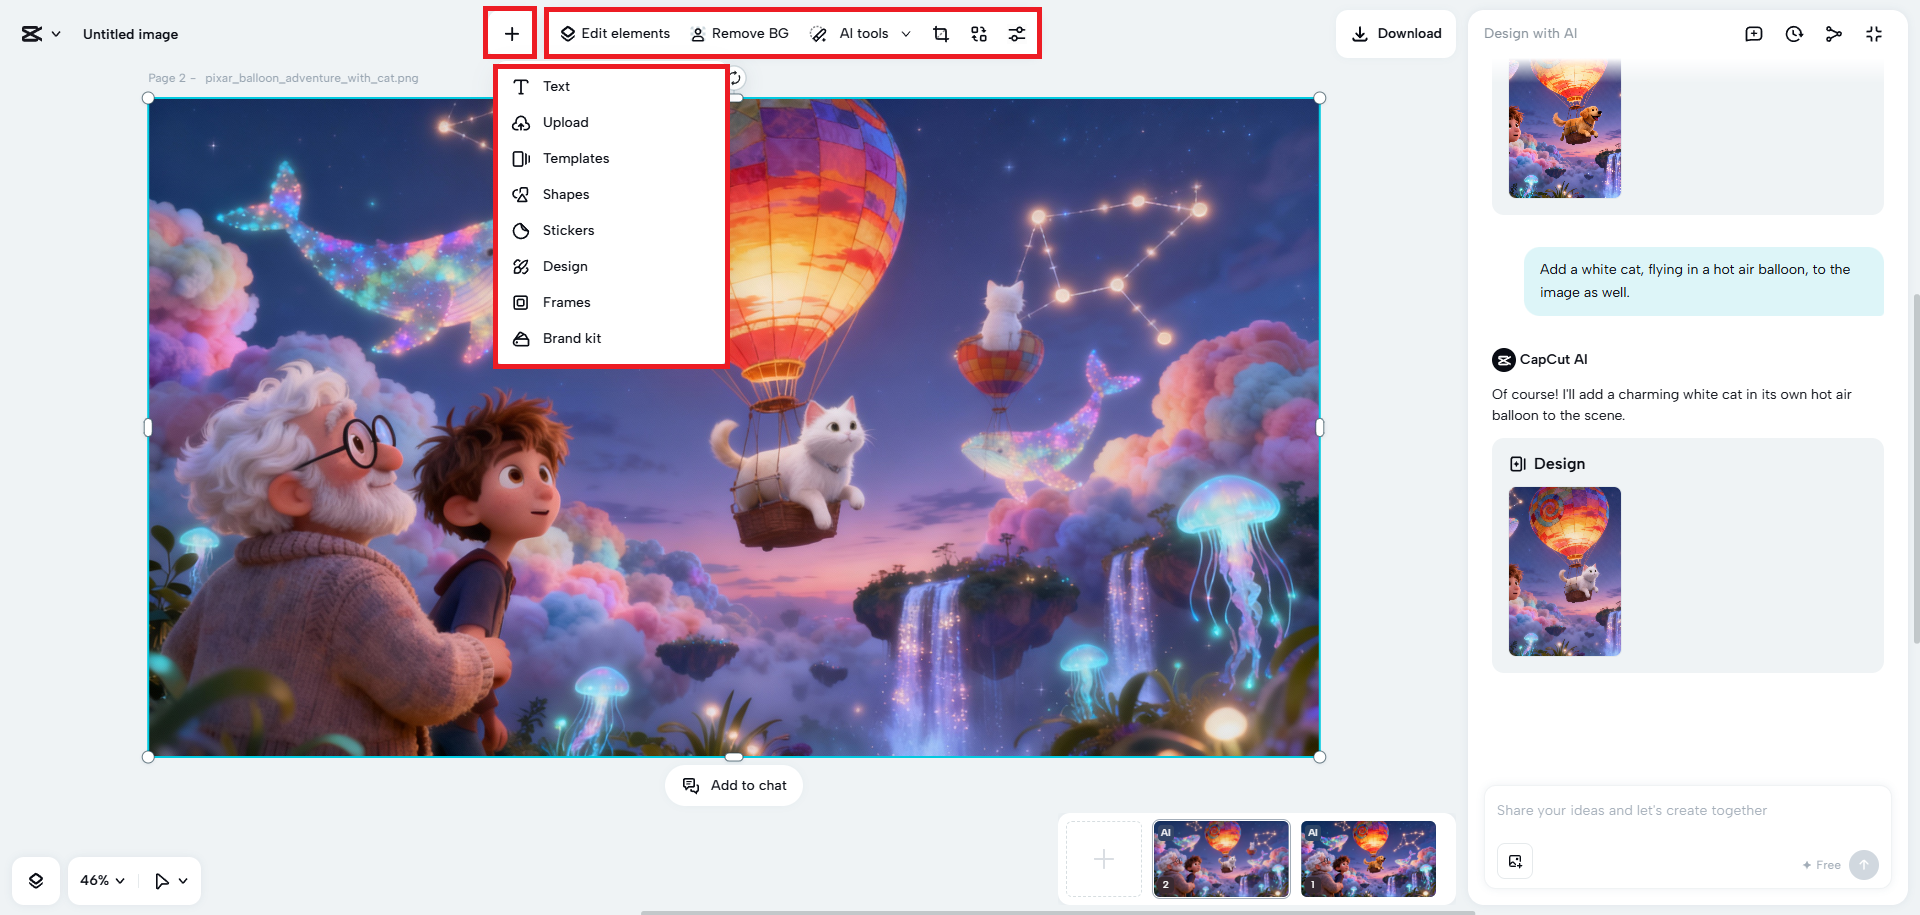Viewport: 1920px width, 915px height.
Task: Open the cursor mode dropdown at bottom left
Action: 170,880
